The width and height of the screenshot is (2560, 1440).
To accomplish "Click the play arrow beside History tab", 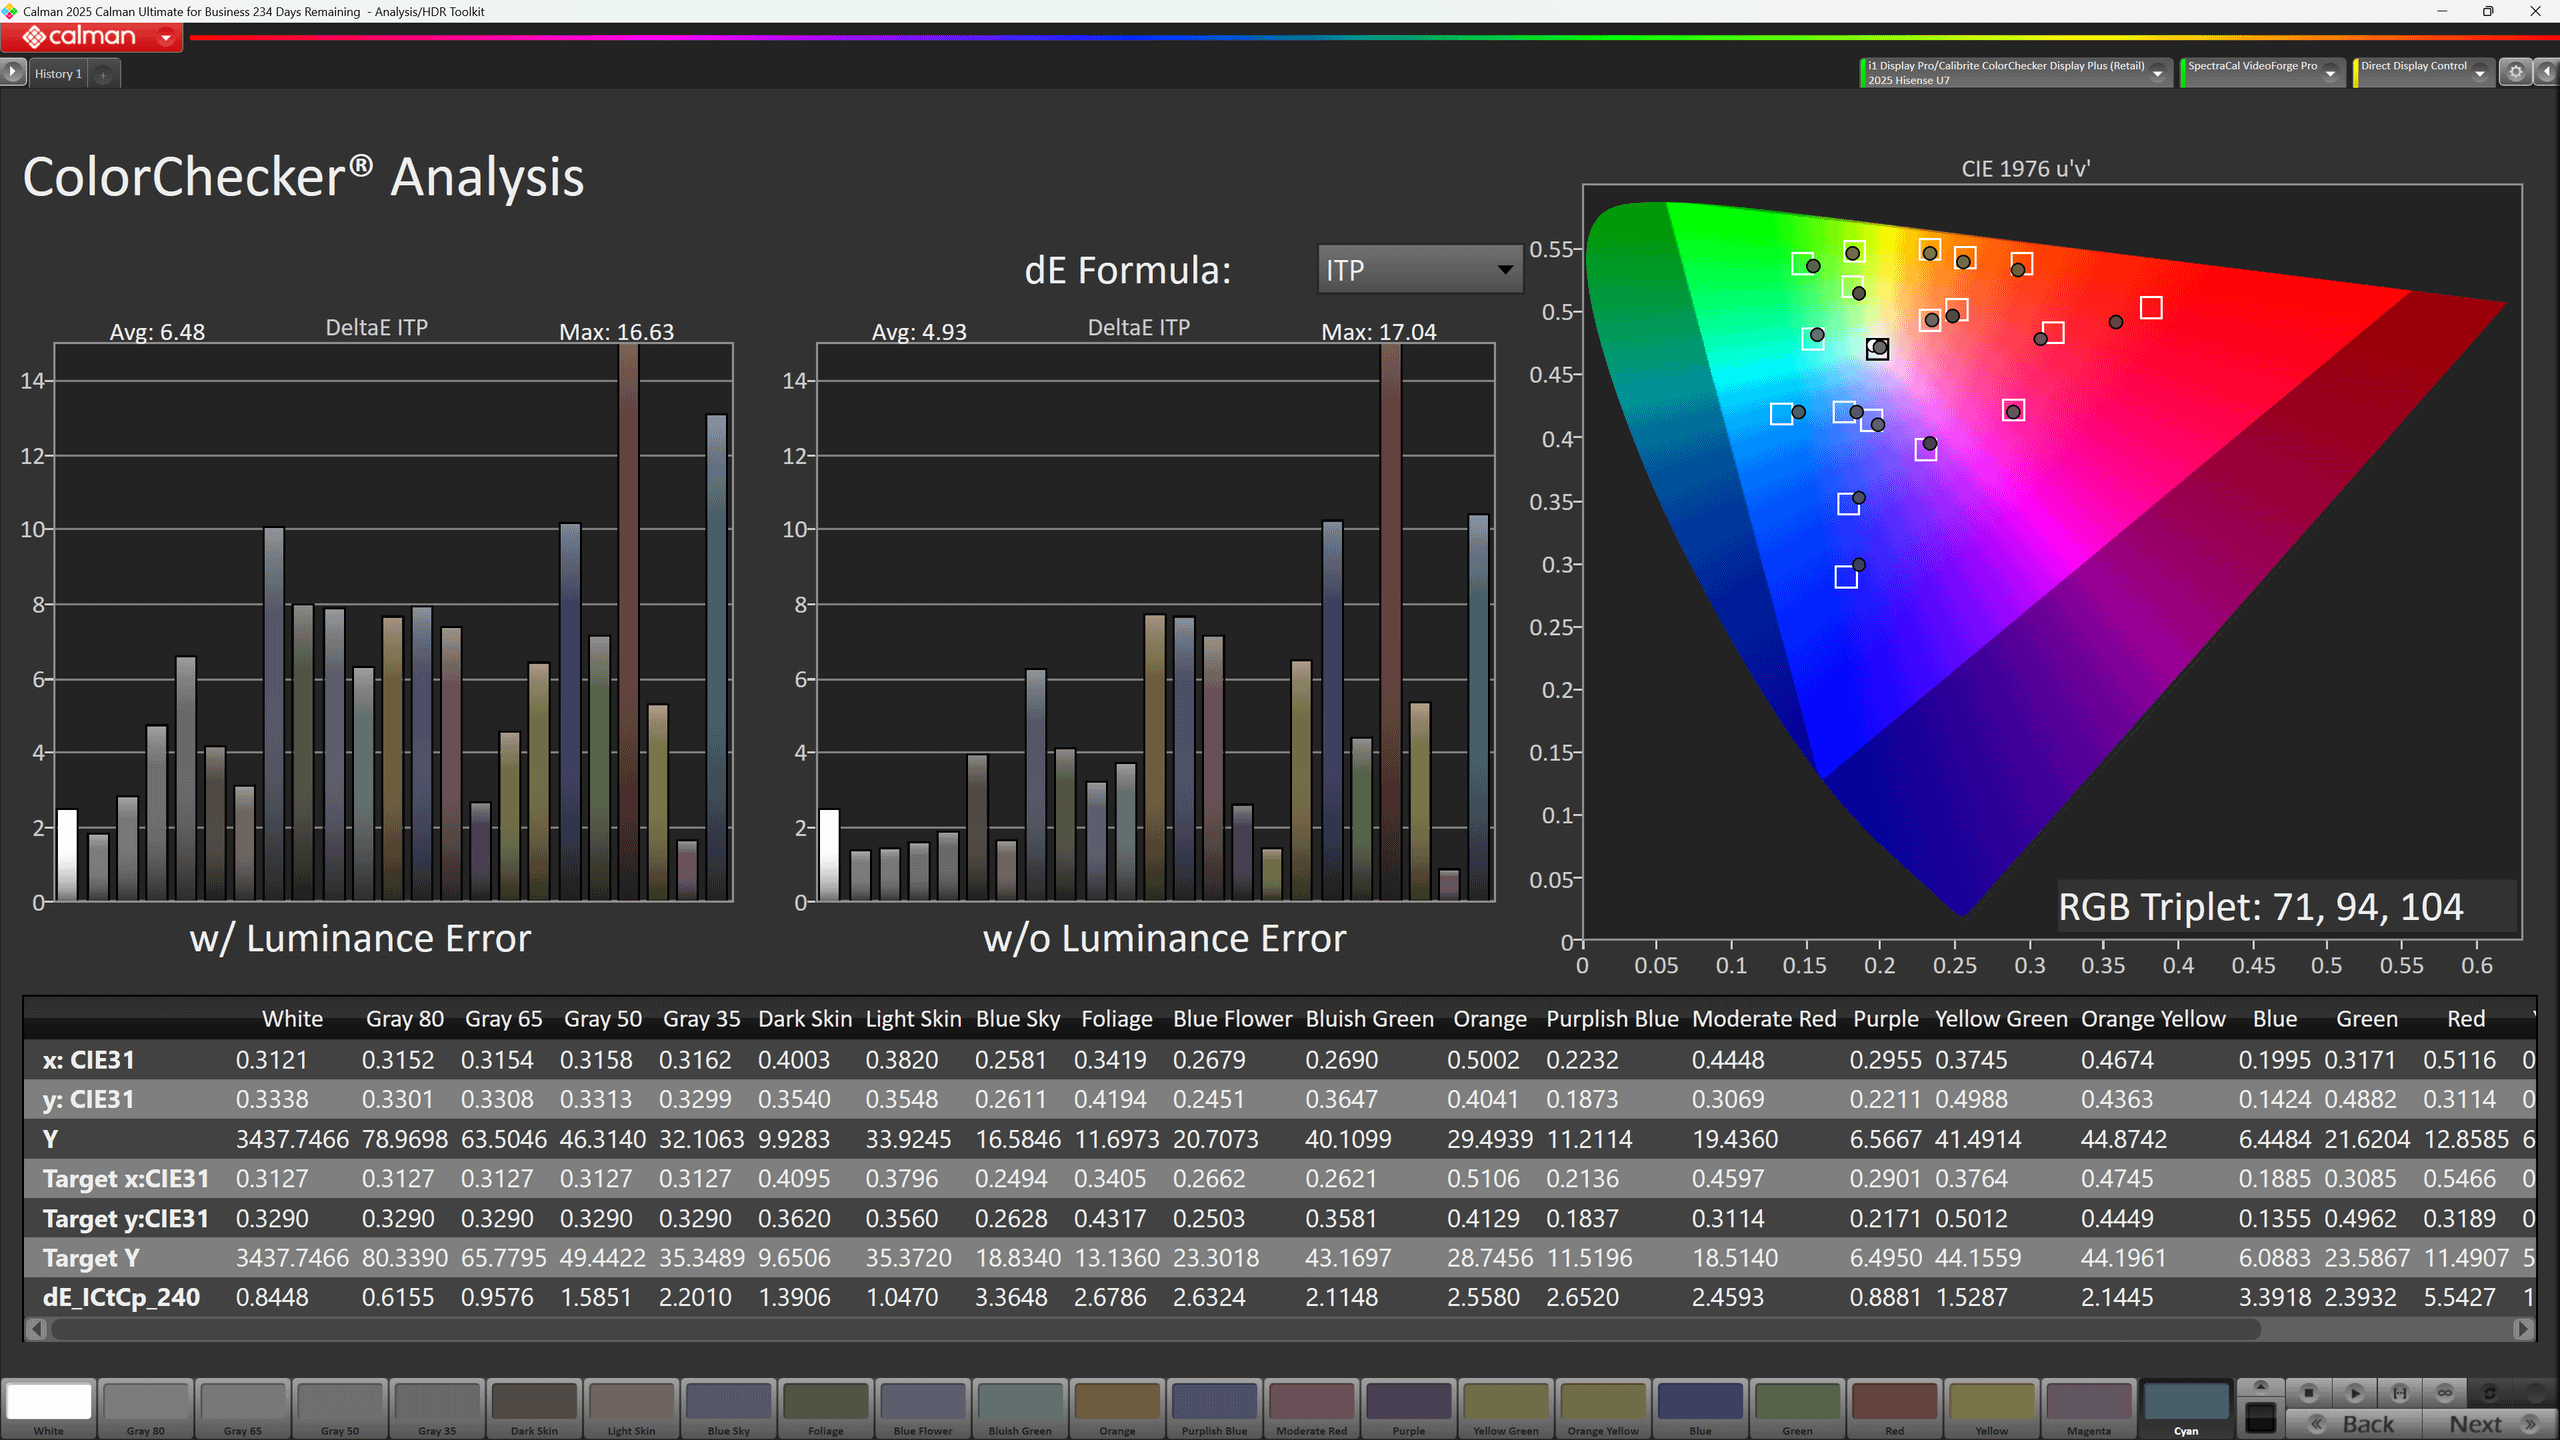I will (12, 72).
